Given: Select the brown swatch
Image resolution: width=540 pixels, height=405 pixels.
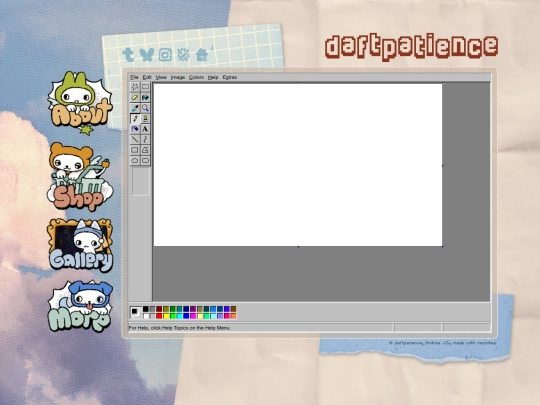Looking at the screenshot, I should pos(233,309).
